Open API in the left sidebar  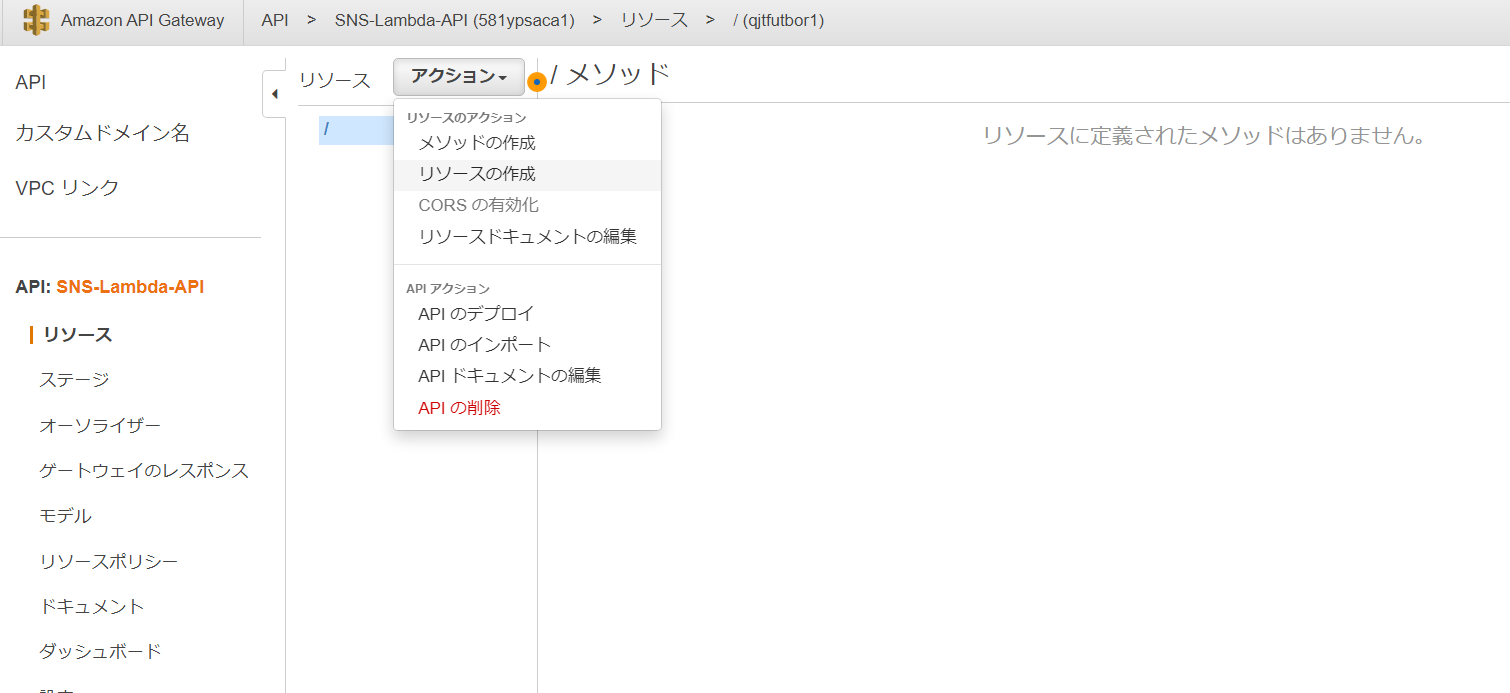pos(31,83)
